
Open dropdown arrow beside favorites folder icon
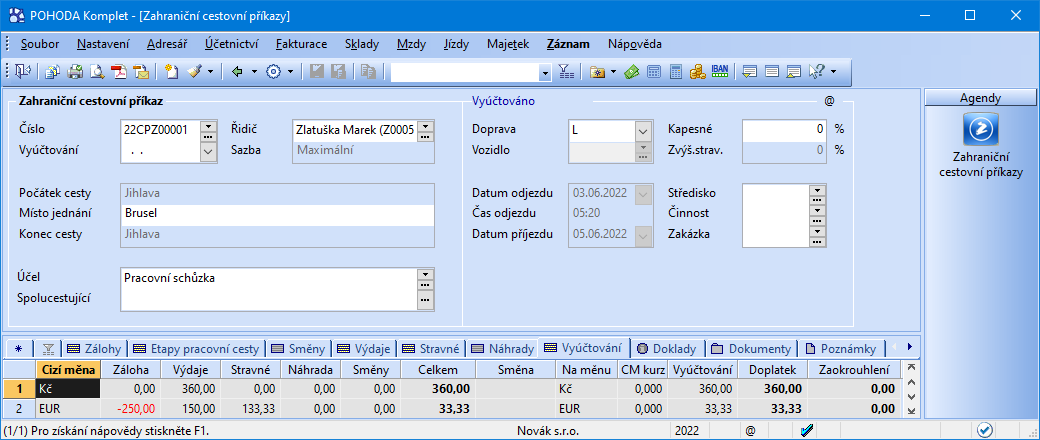[x=614, y=72]
